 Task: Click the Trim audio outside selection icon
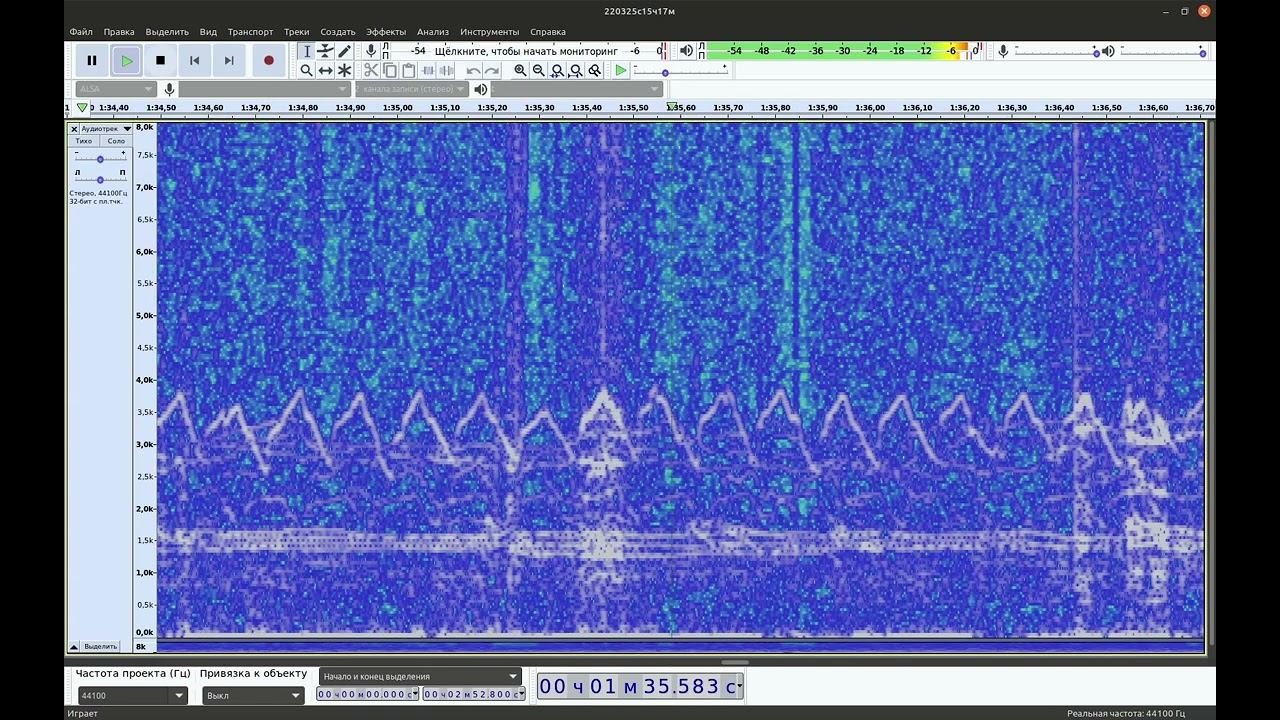tap(428, 70)
